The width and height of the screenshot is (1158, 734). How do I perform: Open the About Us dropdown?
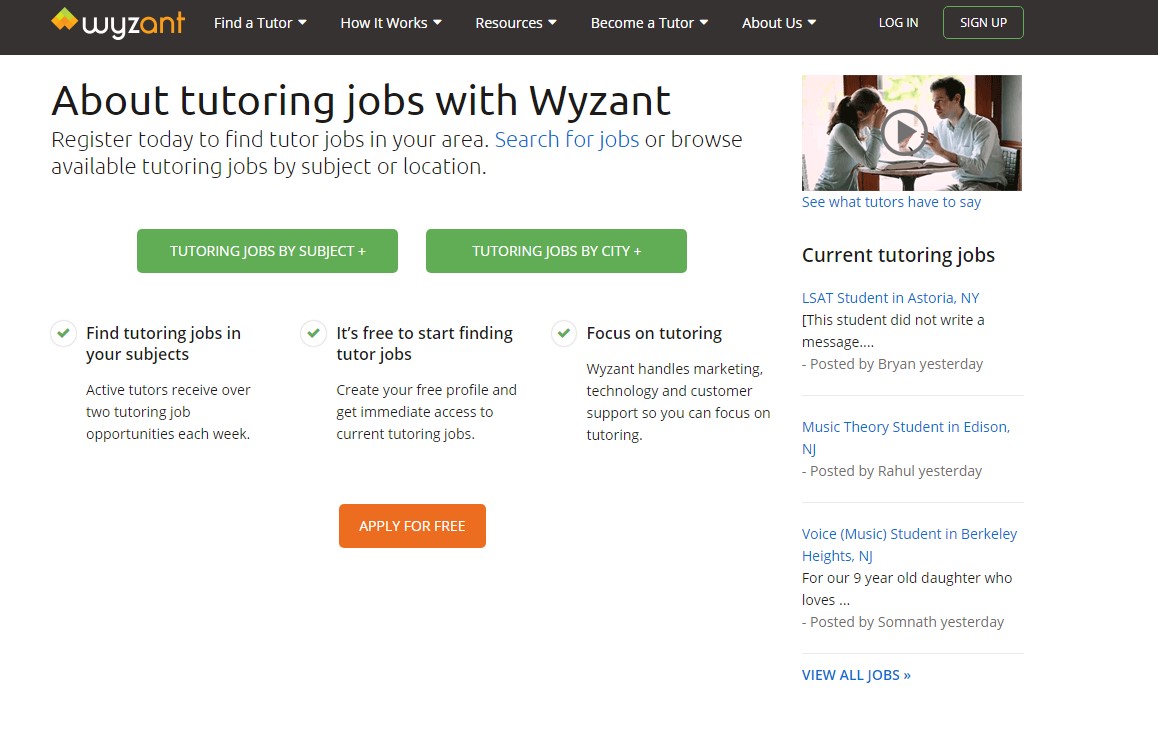click(x=779, y=23)
